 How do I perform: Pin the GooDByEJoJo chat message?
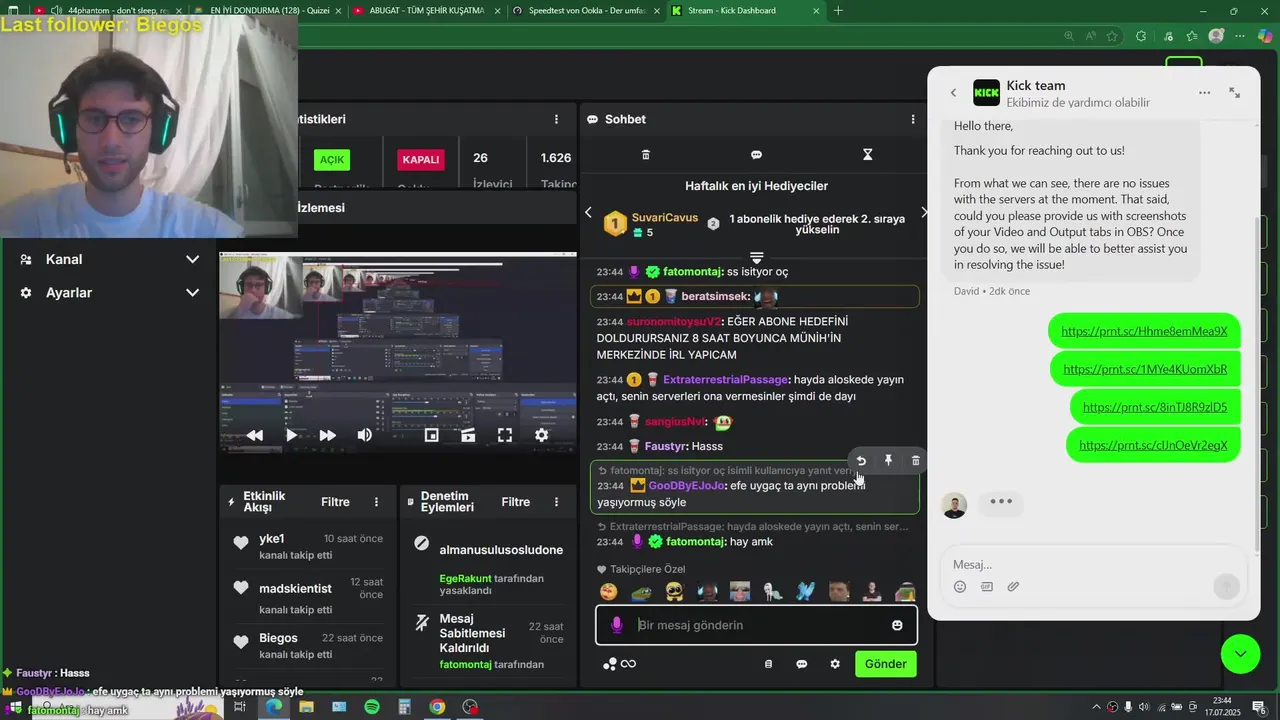888,461
